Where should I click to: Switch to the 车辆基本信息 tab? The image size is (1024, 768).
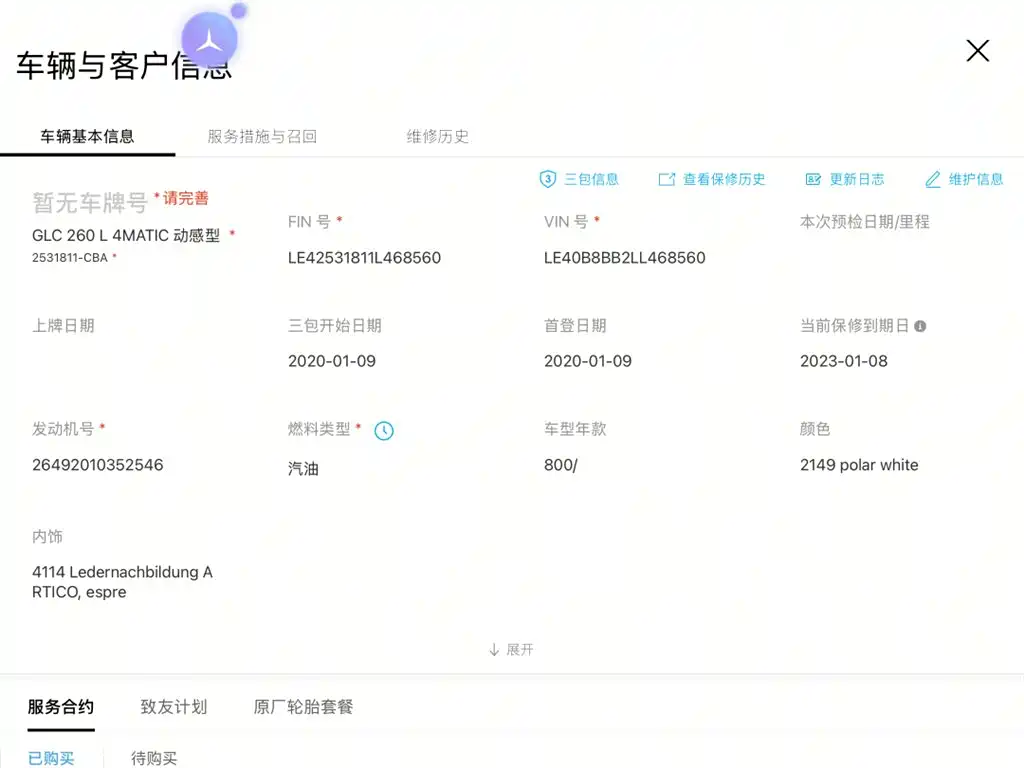88,136
